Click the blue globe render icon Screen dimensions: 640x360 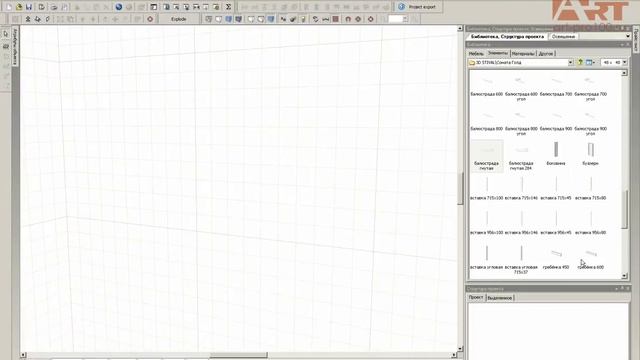119,7
